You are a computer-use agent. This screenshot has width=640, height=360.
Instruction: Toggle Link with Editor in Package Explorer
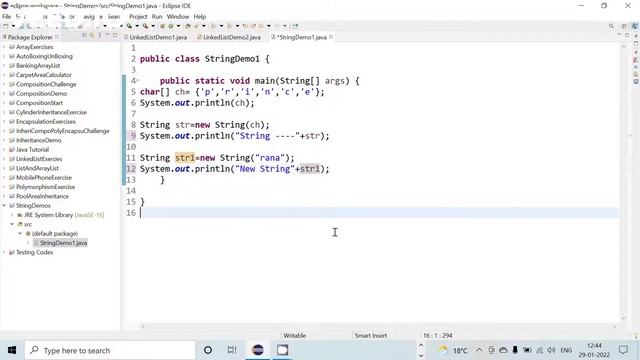92,36
